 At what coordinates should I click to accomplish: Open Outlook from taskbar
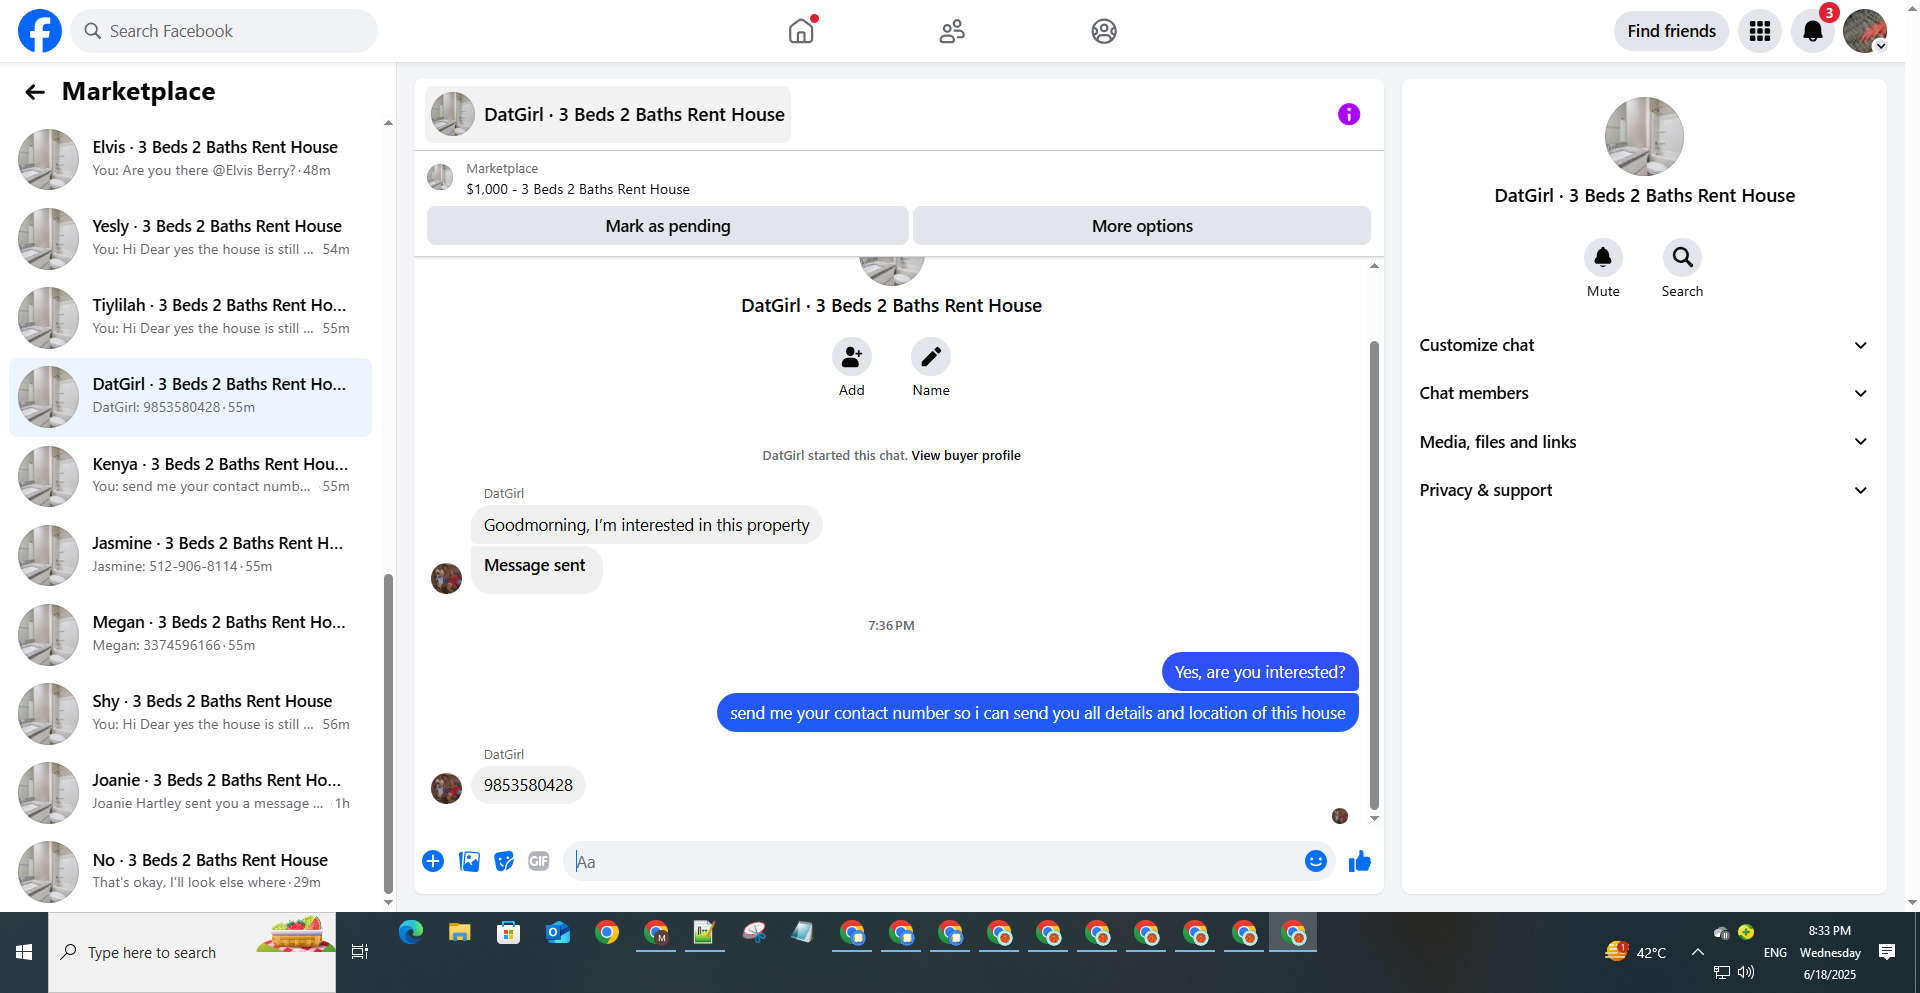[558, 933]
